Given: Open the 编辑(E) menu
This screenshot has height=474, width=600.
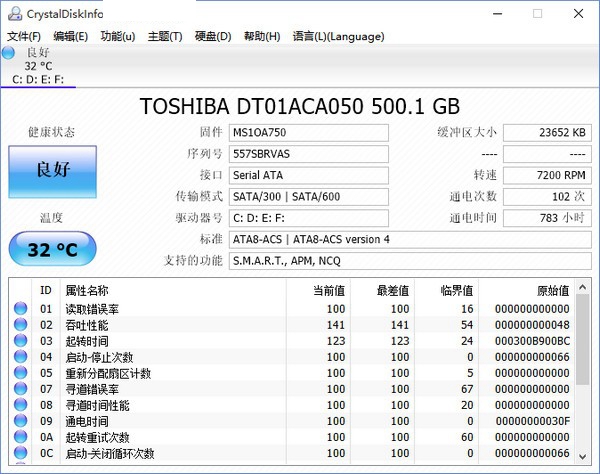Looking at the screenshot, I should [x=70, y=36].
